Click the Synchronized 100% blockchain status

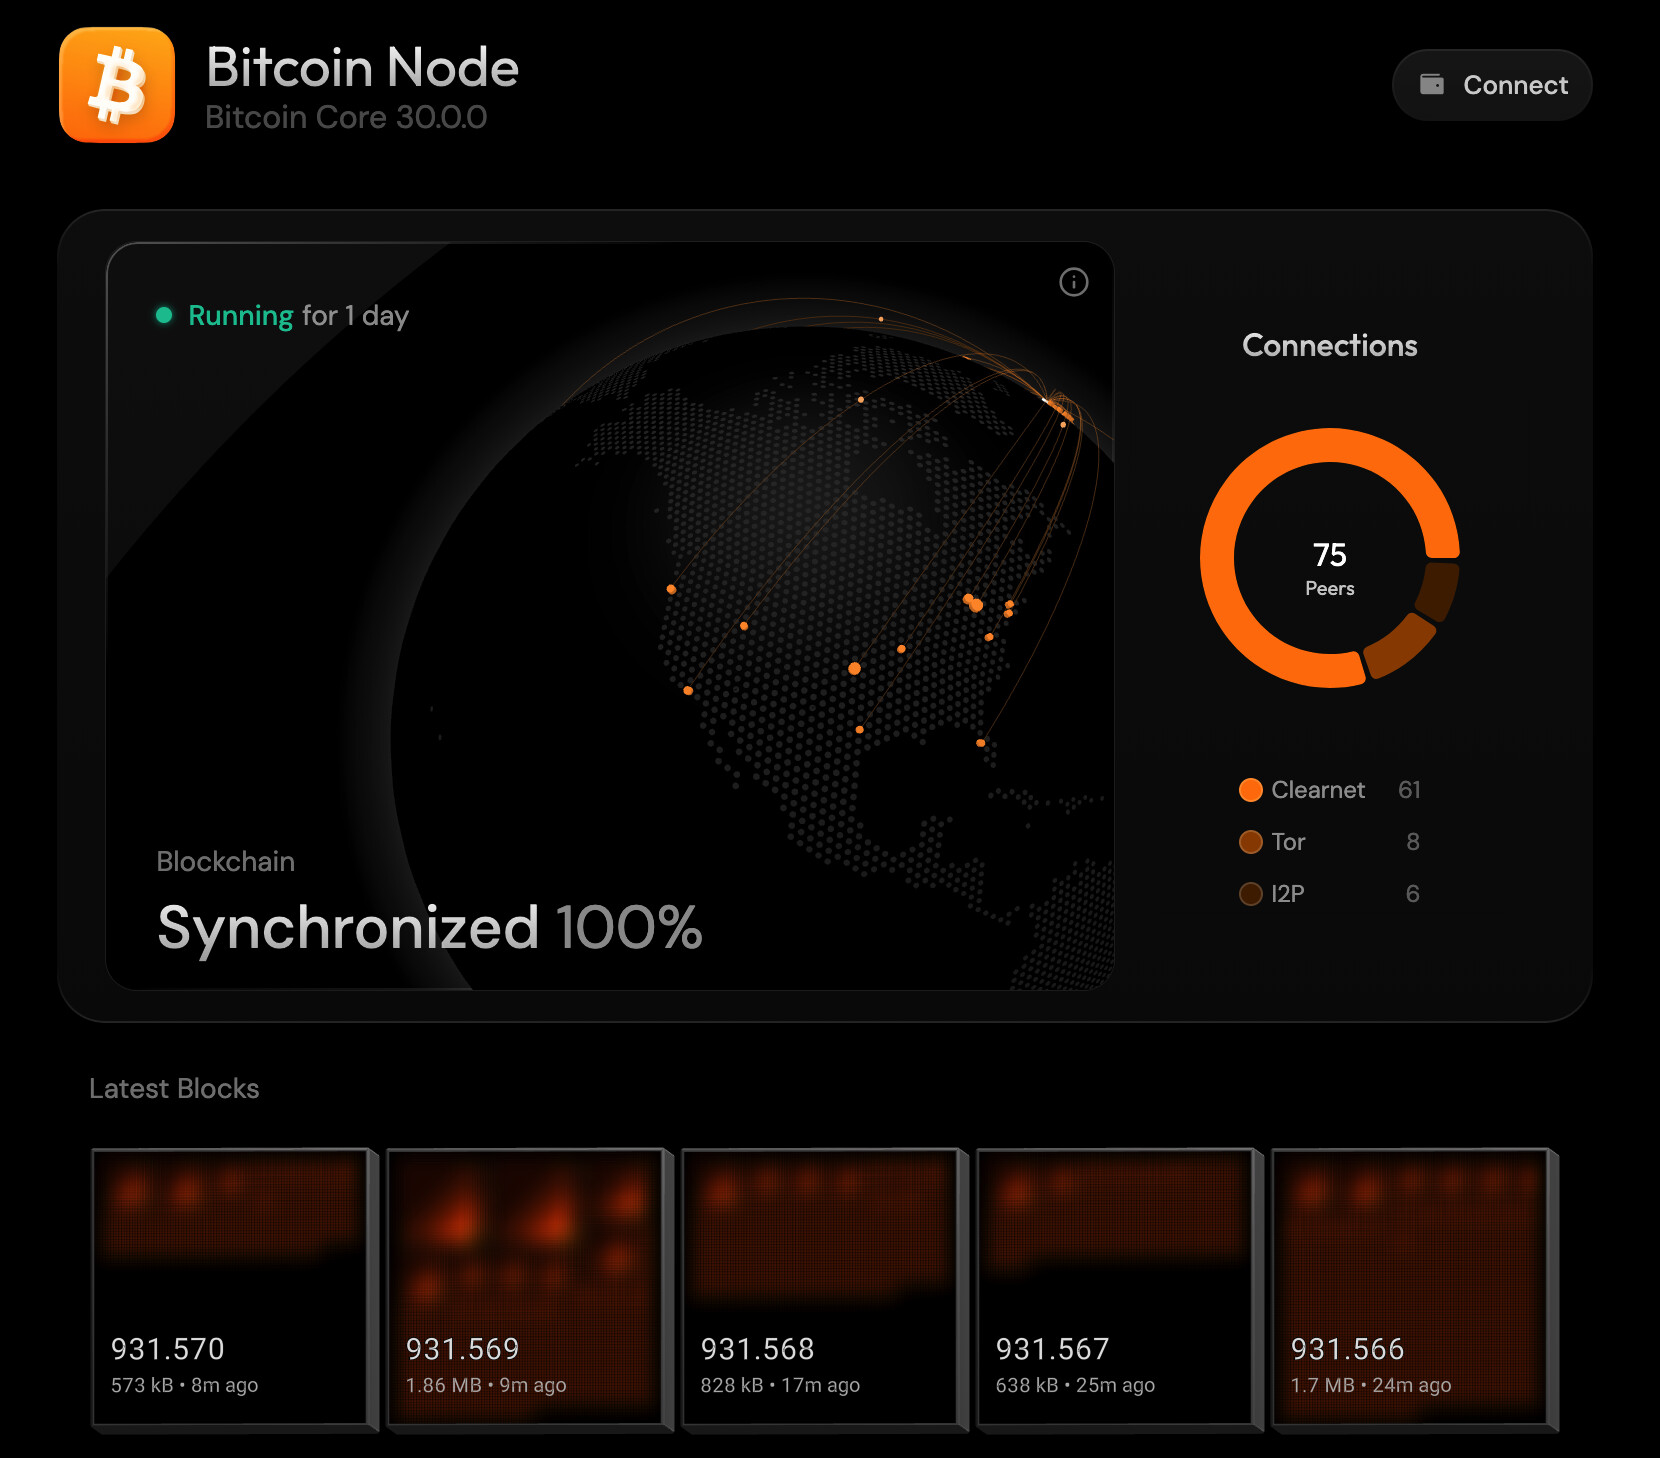(x=429, y=927)
